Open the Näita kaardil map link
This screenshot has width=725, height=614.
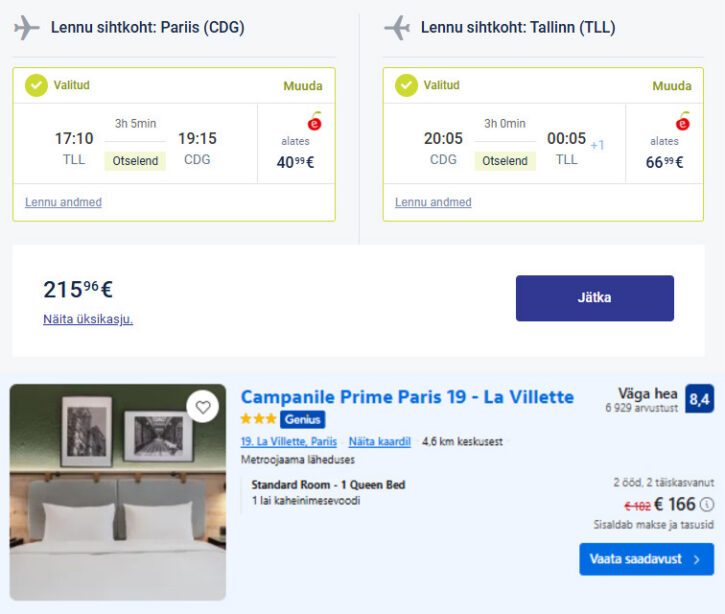point(379,441)
